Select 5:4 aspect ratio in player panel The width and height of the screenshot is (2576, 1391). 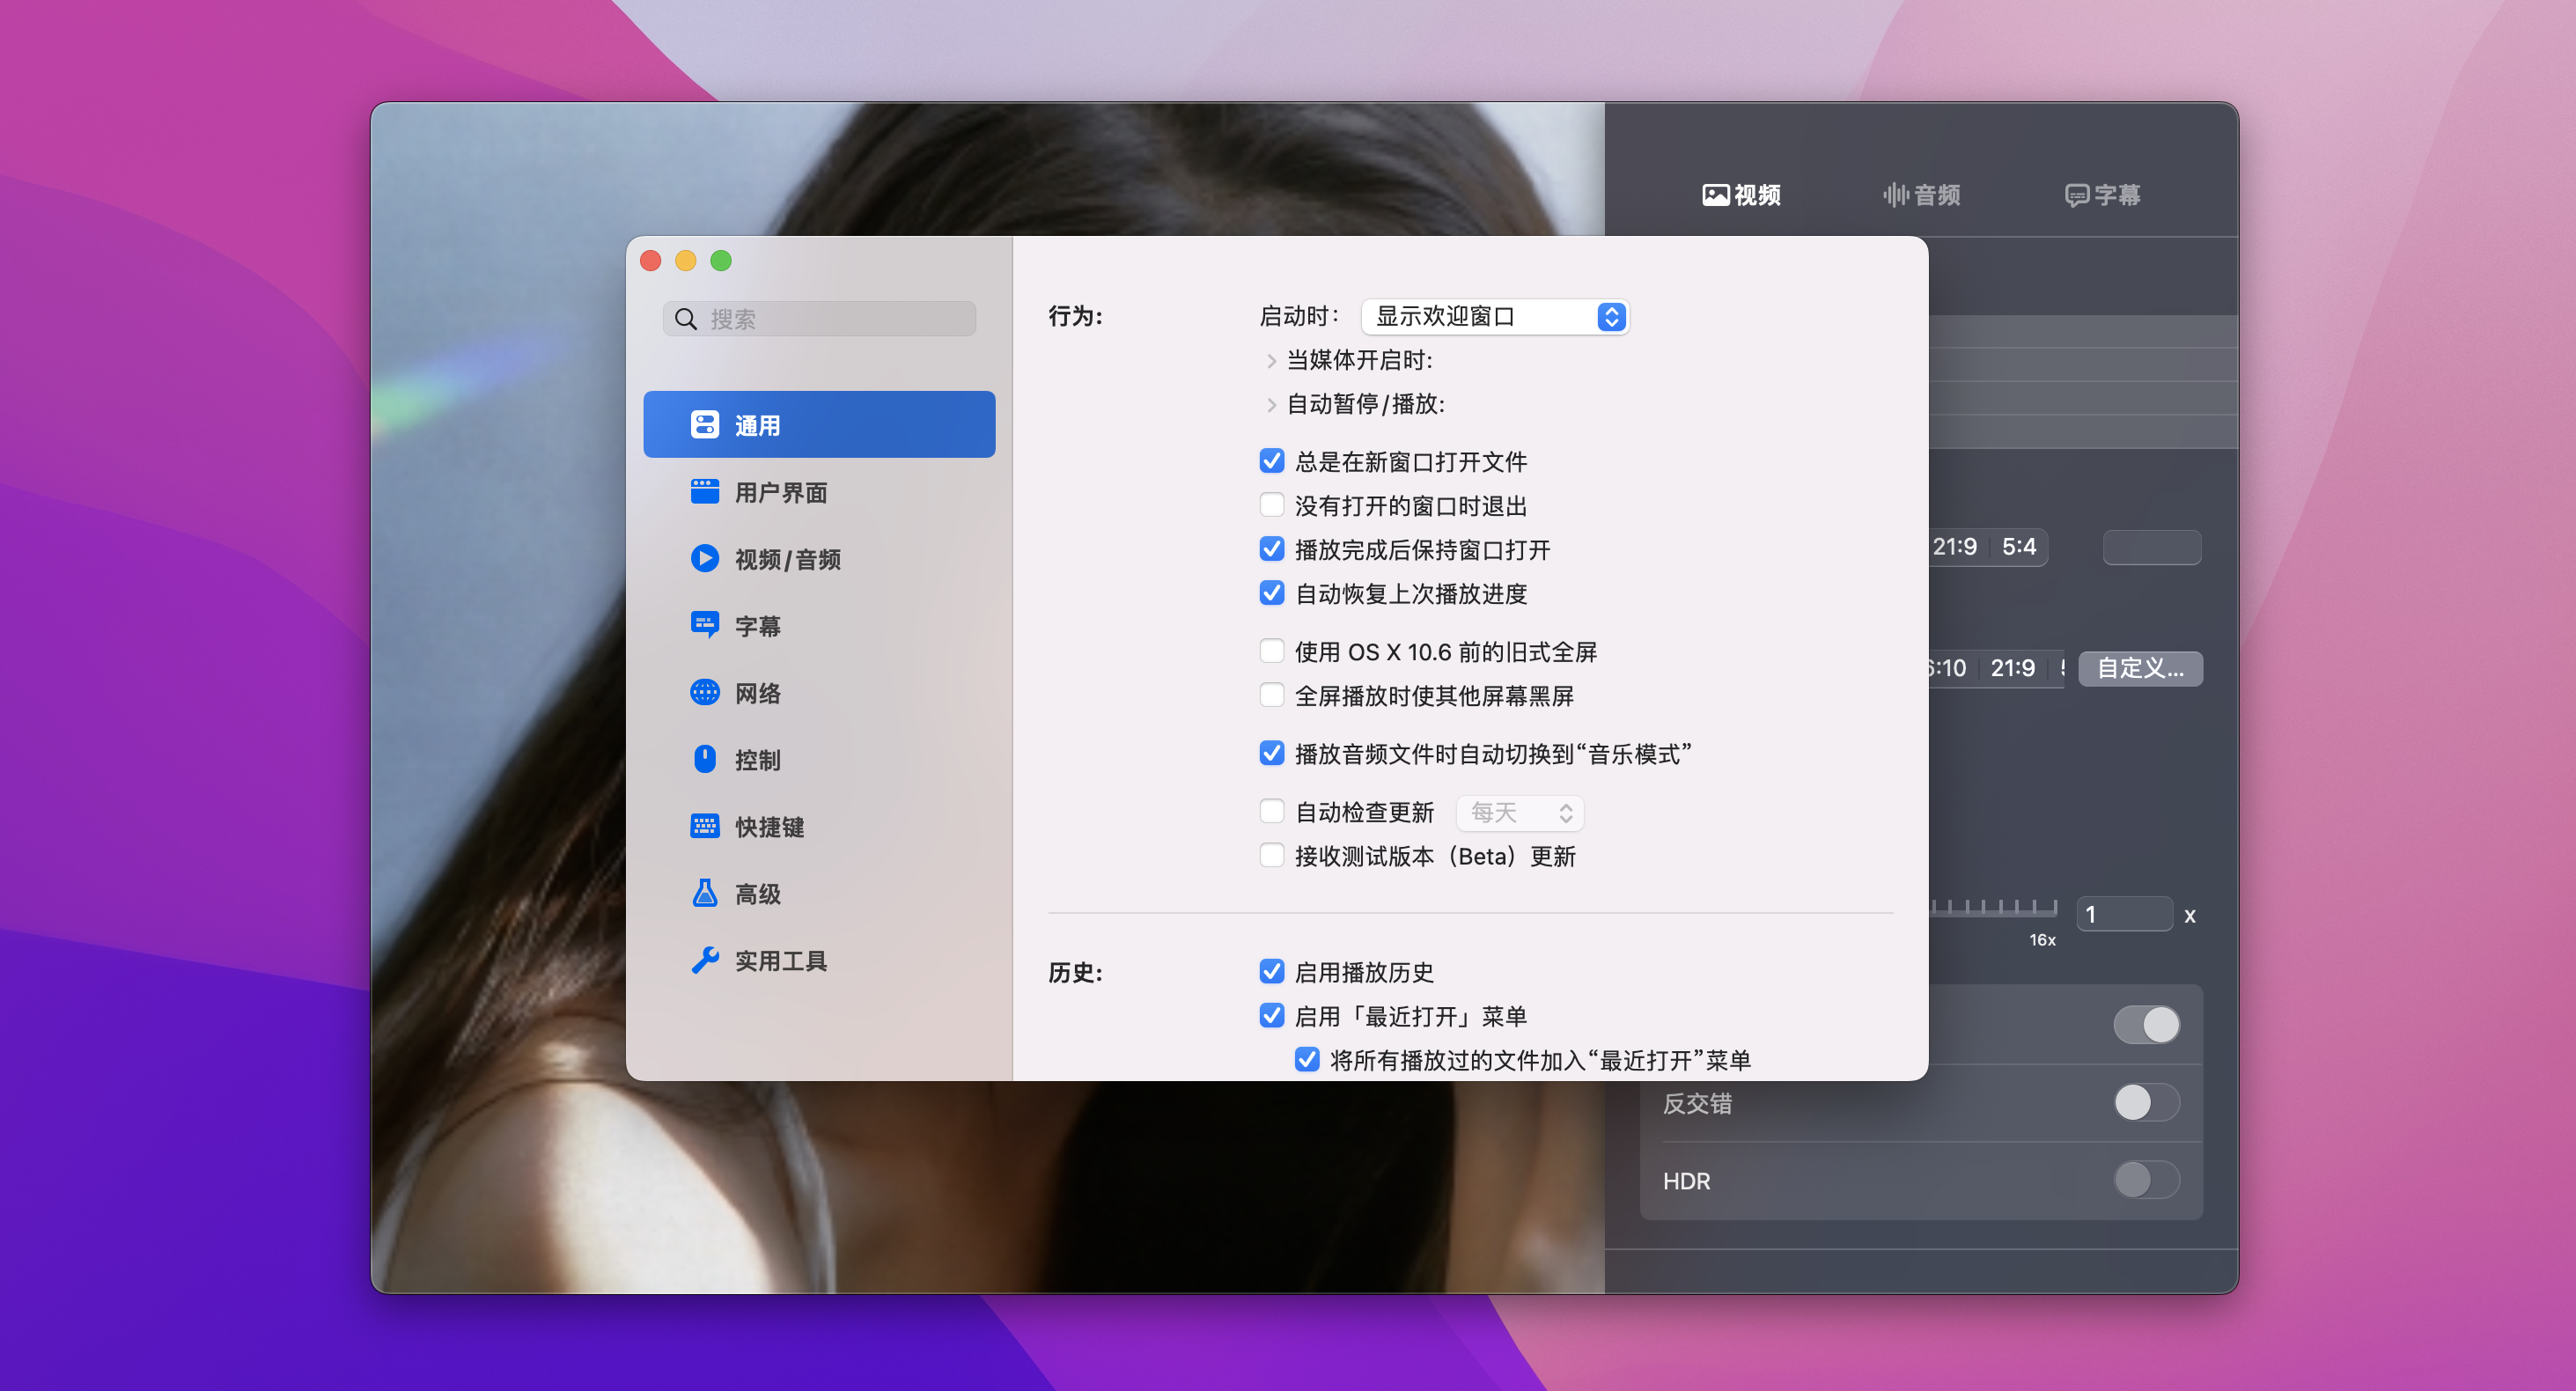coord(2019,547)
